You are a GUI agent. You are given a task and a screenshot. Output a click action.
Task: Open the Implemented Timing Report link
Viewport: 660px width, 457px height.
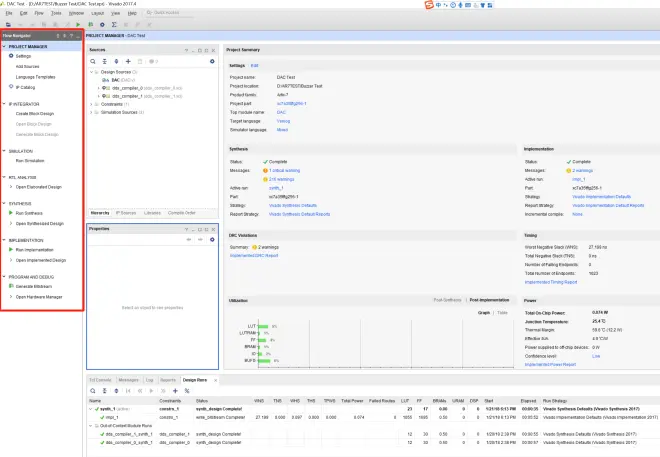[551, 282]
